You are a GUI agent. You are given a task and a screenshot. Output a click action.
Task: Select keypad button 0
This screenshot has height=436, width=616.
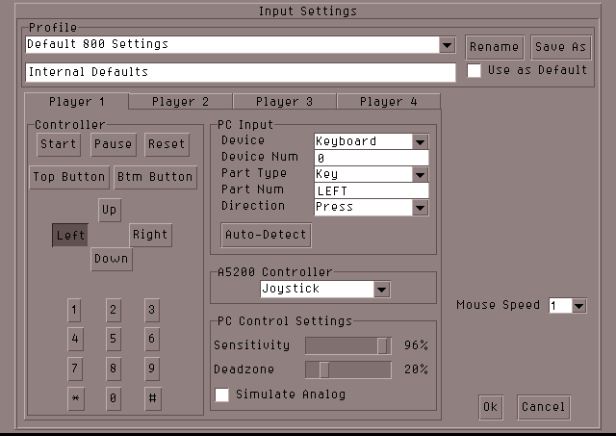pyautogui.click(x=113, y=399)
